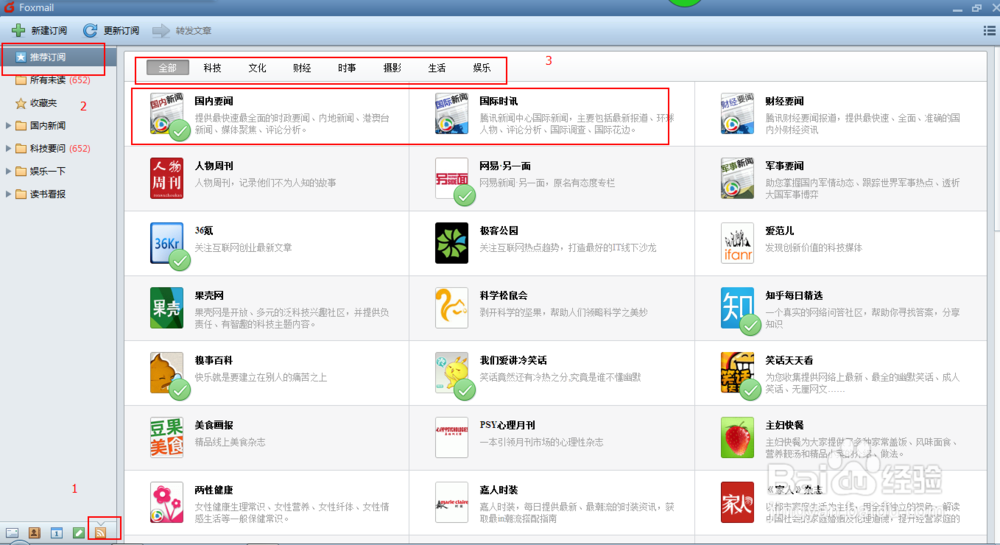This screenshot has width=1000, height=545.
Task: Switch to the 娱乐 category tab
Action: 482,68
